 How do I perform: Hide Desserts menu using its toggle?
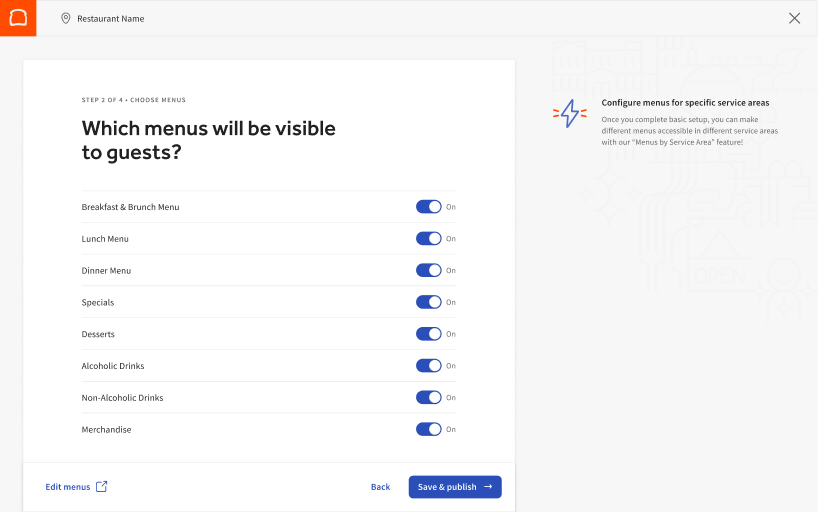[x=428, y=334]
